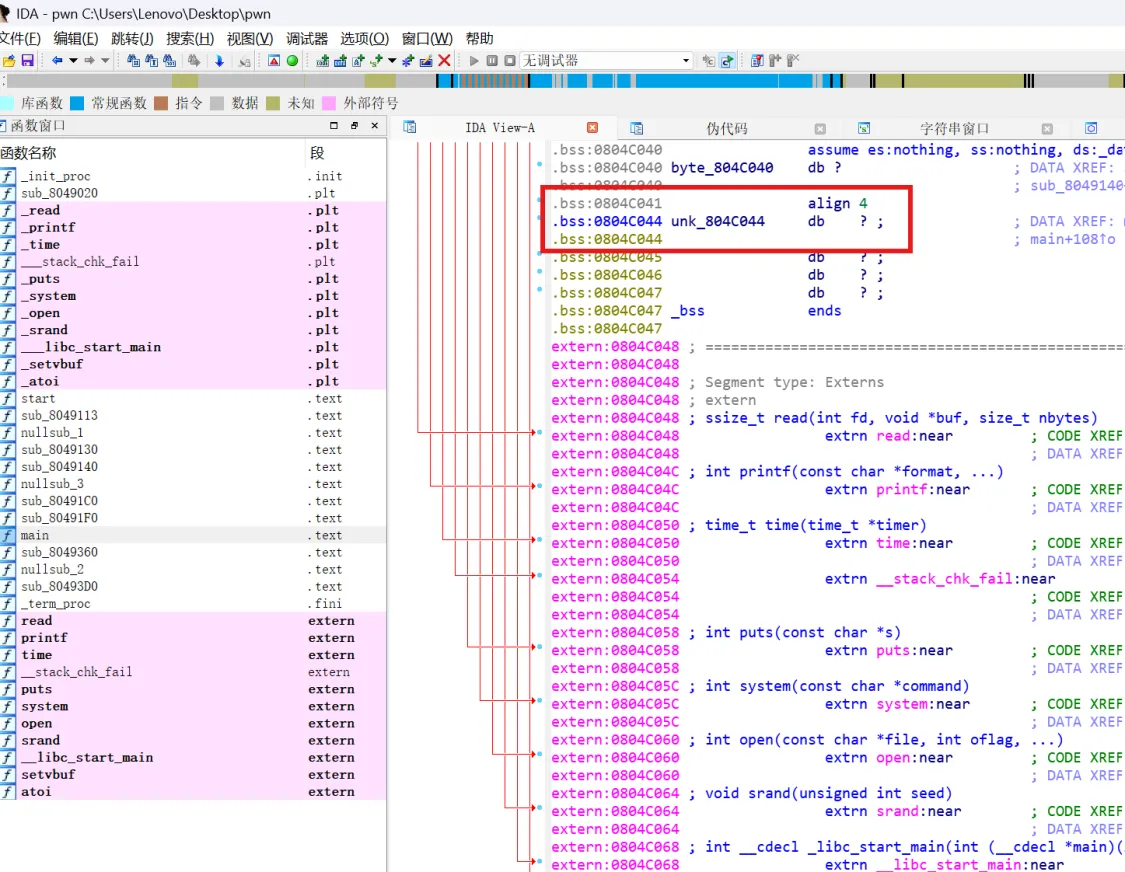Click the delete breakpoint icon with X

pyautogui.click(x=793, y=61)
